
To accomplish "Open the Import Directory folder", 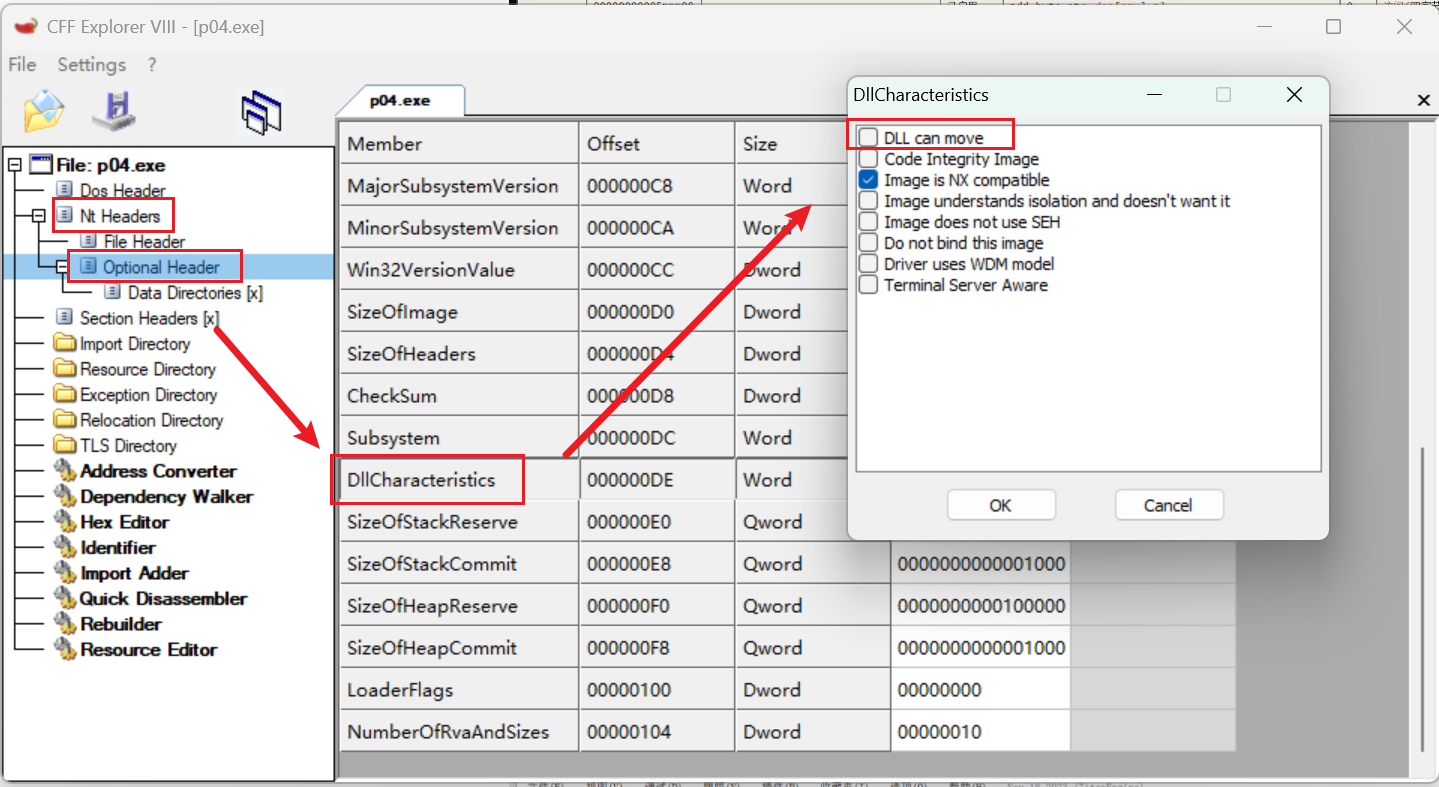I will point(134,344).
